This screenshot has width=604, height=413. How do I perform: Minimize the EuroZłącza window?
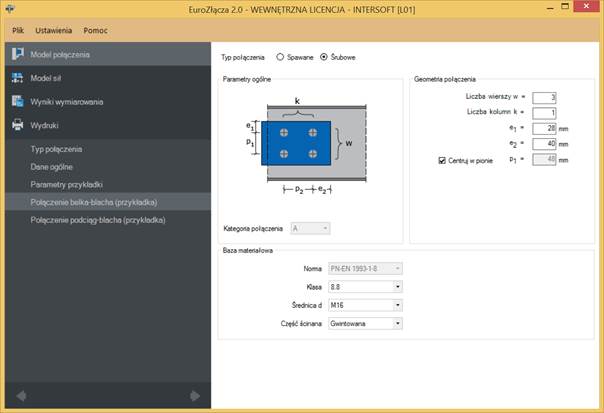550,7
